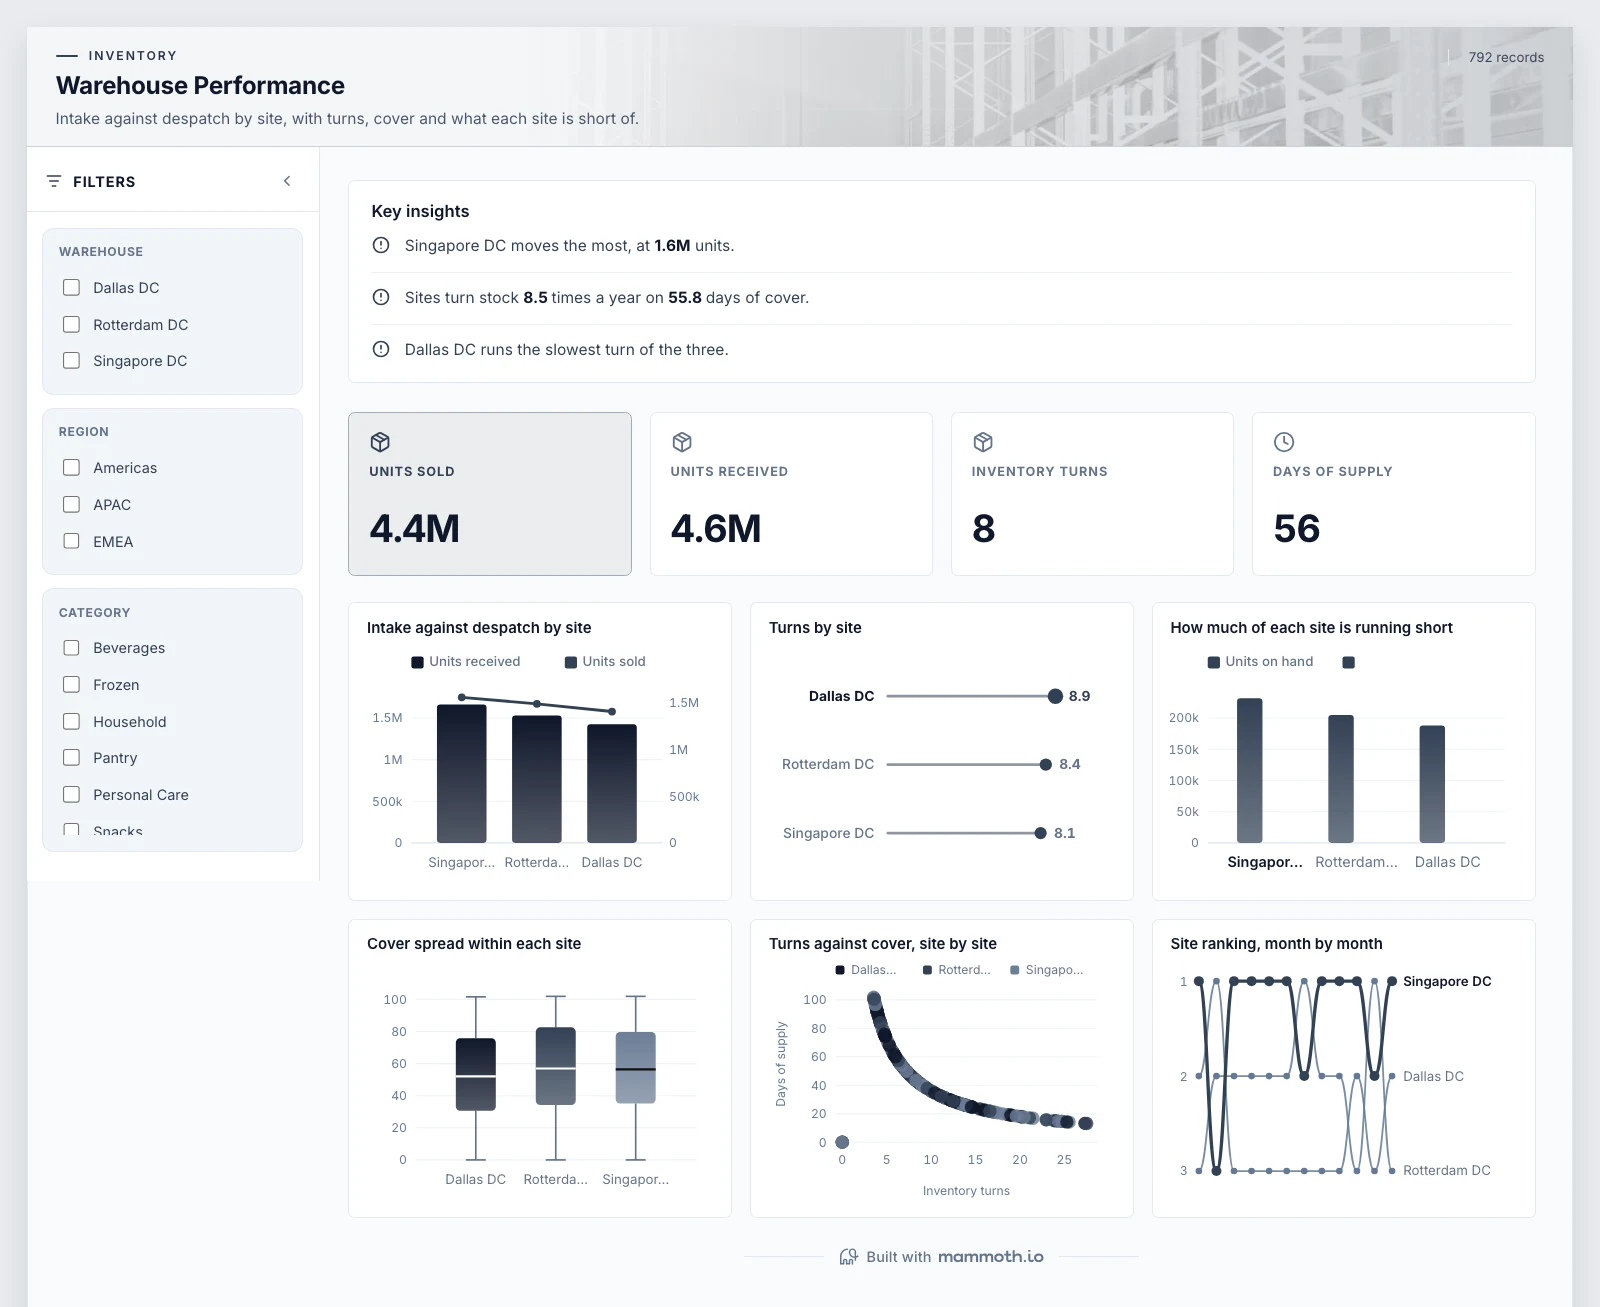Check the Beverages category box
This screenshot has height=1307, width=1600.
pos(71,647)
